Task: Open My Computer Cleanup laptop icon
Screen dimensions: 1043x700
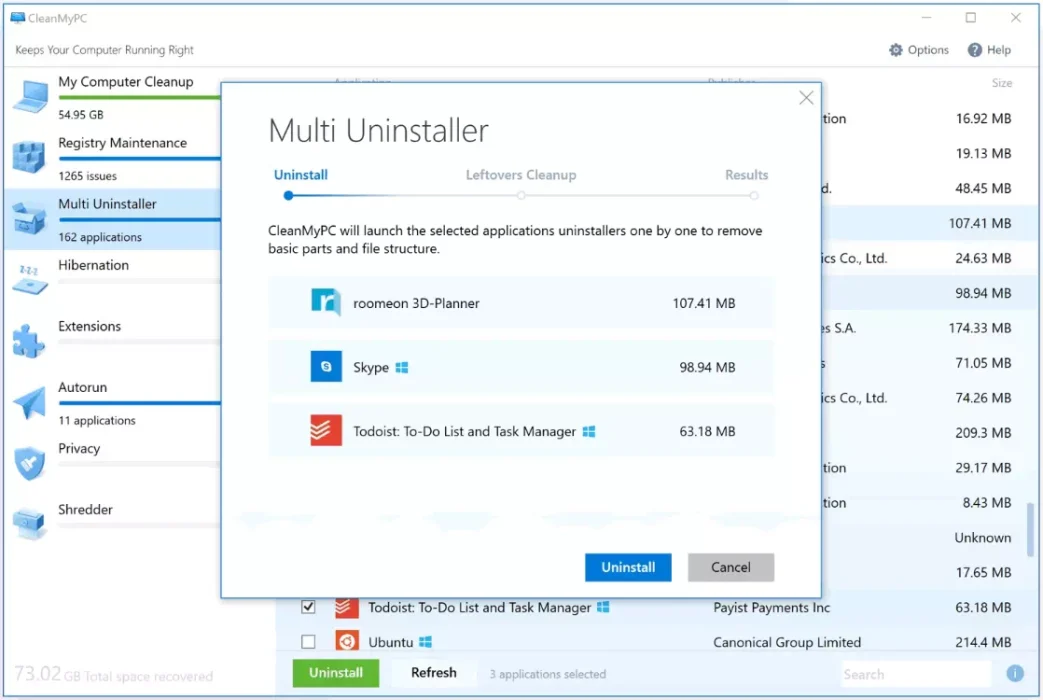Action: (30, 97)
